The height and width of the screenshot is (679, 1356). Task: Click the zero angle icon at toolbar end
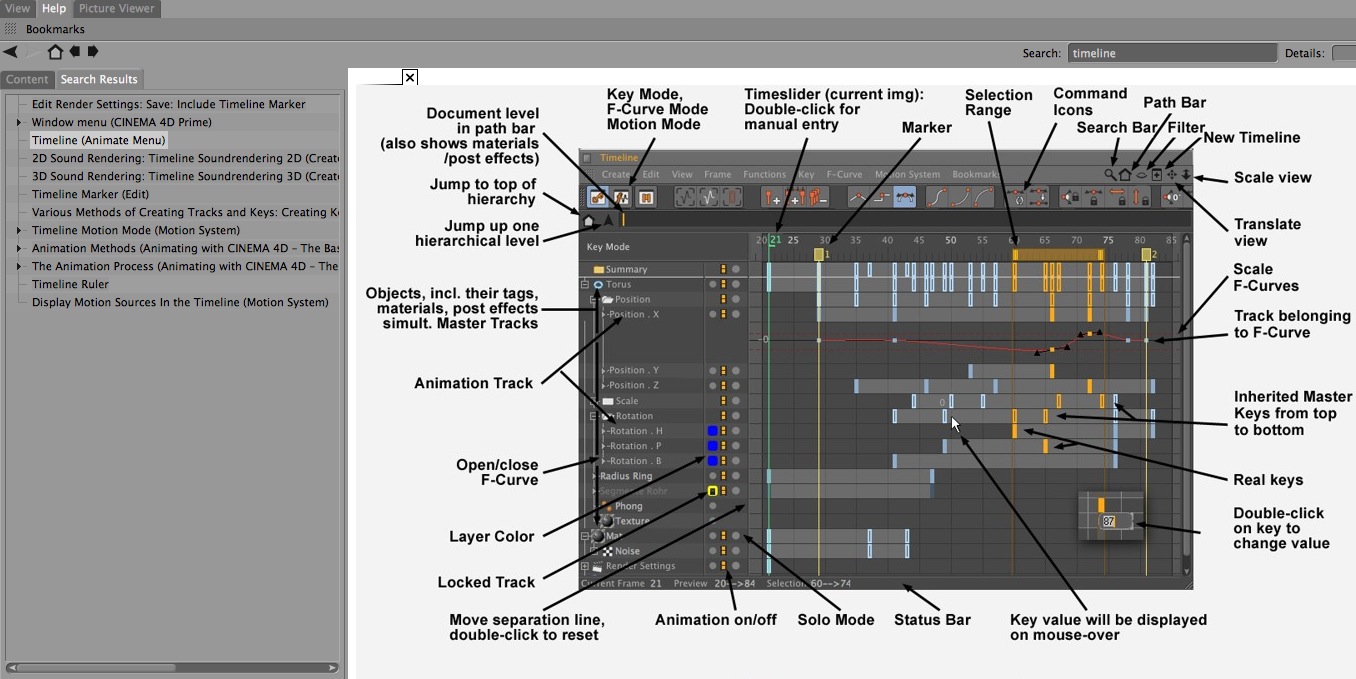[x=1170, y=197]
